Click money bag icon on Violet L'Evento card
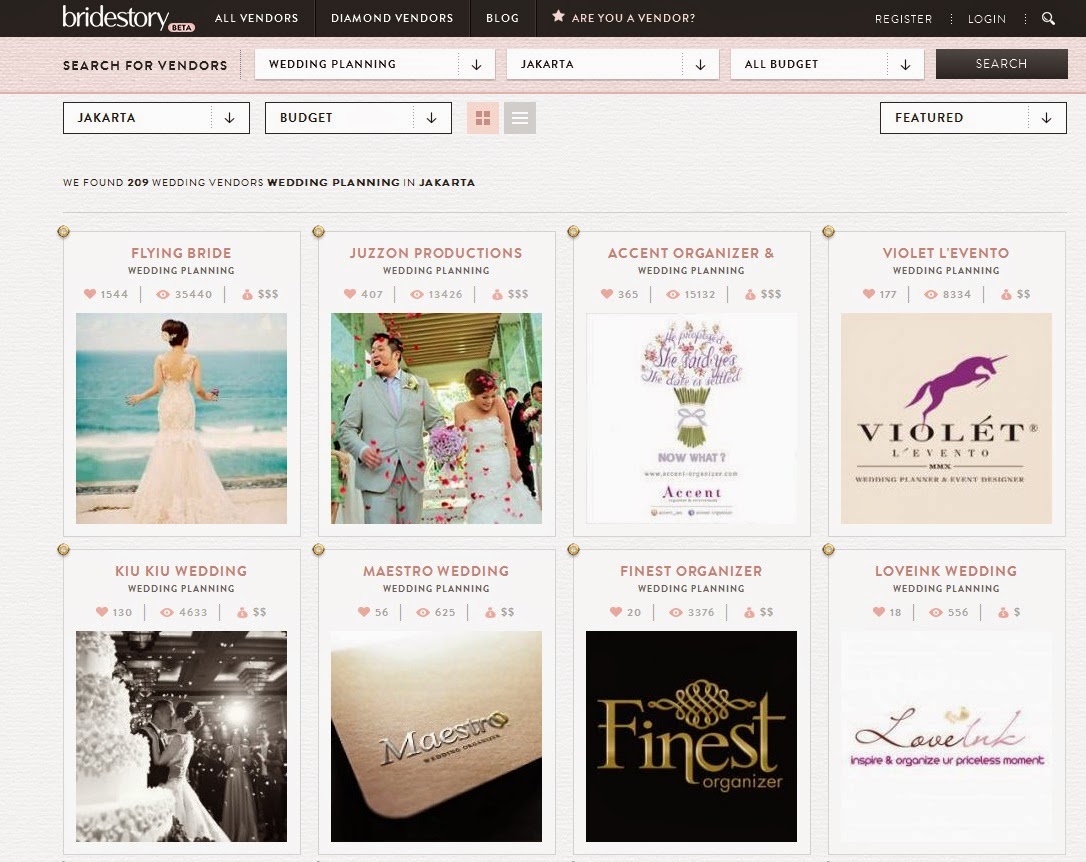1086x862 pixels. point(1006,294)
